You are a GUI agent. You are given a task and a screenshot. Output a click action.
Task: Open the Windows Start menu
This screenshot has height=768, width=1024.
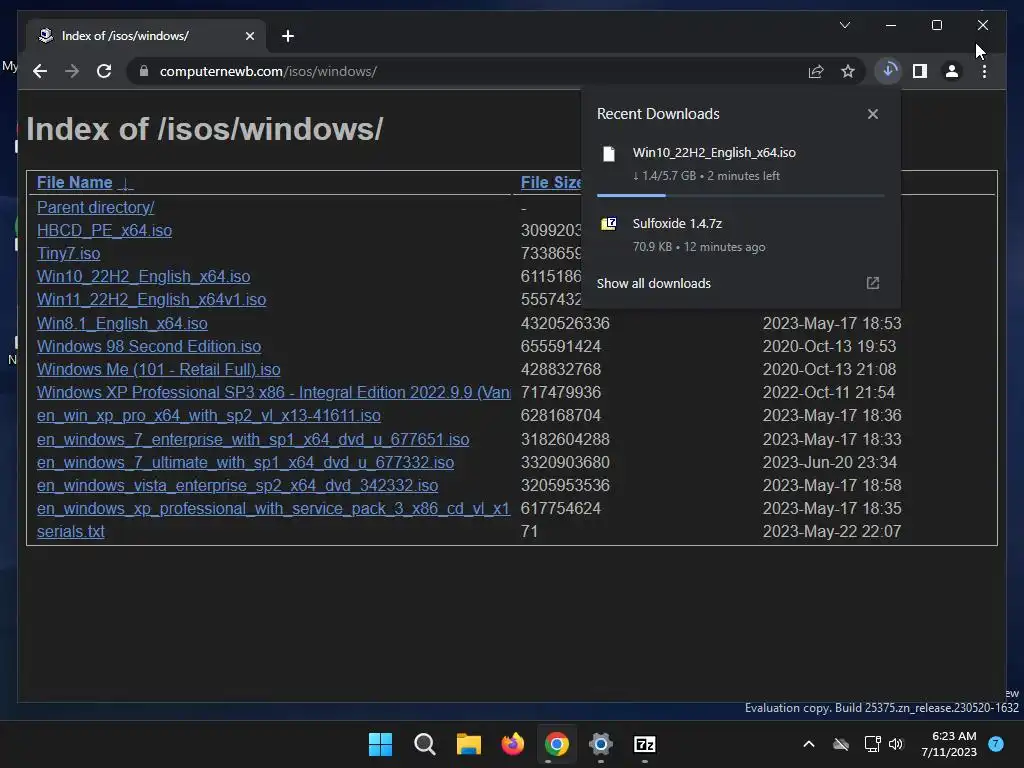380,744
